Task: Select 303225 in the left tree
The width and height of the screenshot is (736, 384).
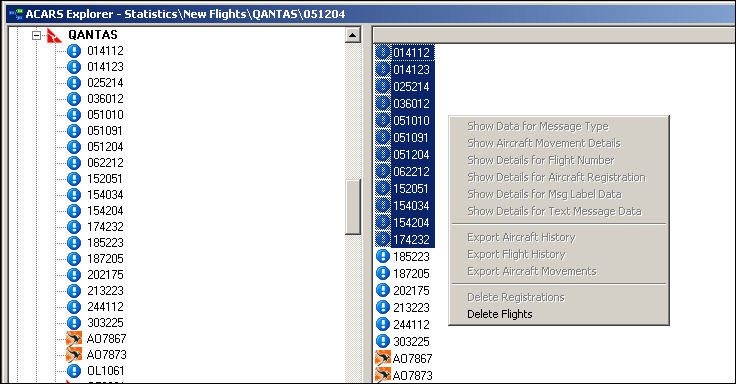Action: [x=105, y=323]
